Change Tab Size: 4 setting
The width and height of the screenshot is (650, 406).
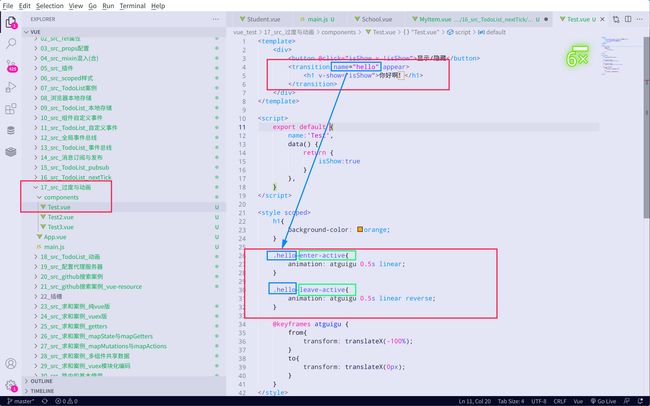tap(511, 401)
